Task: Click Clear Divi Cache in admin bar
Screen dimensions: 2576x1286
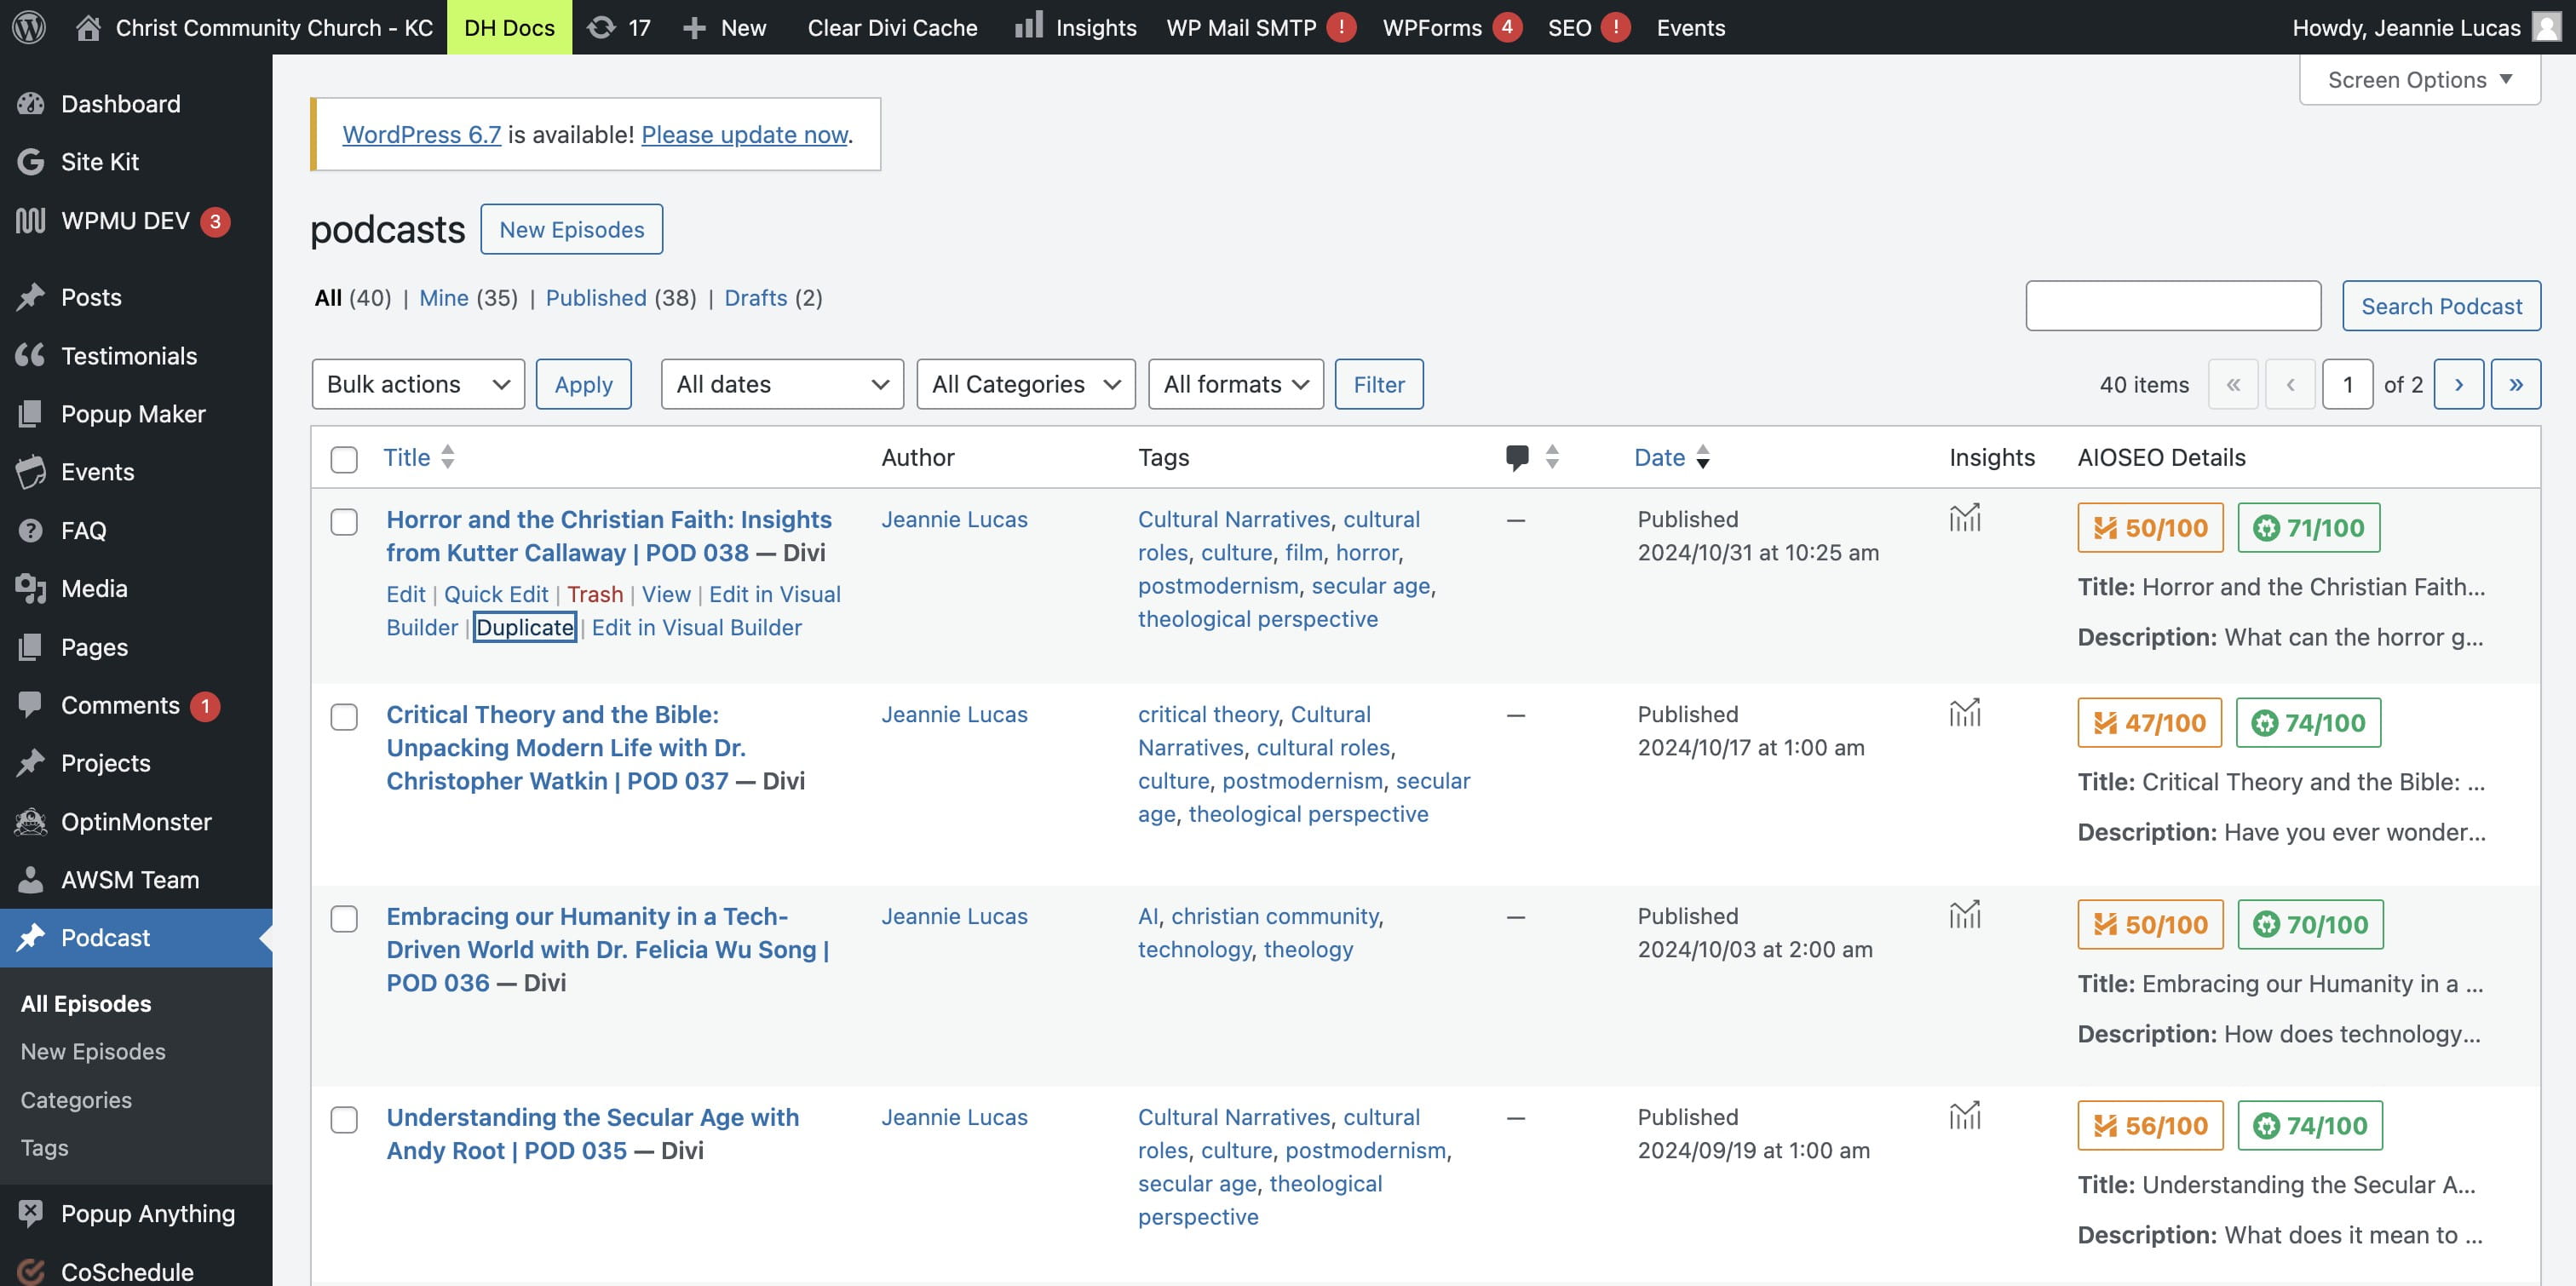Action: tap(892, 27)
